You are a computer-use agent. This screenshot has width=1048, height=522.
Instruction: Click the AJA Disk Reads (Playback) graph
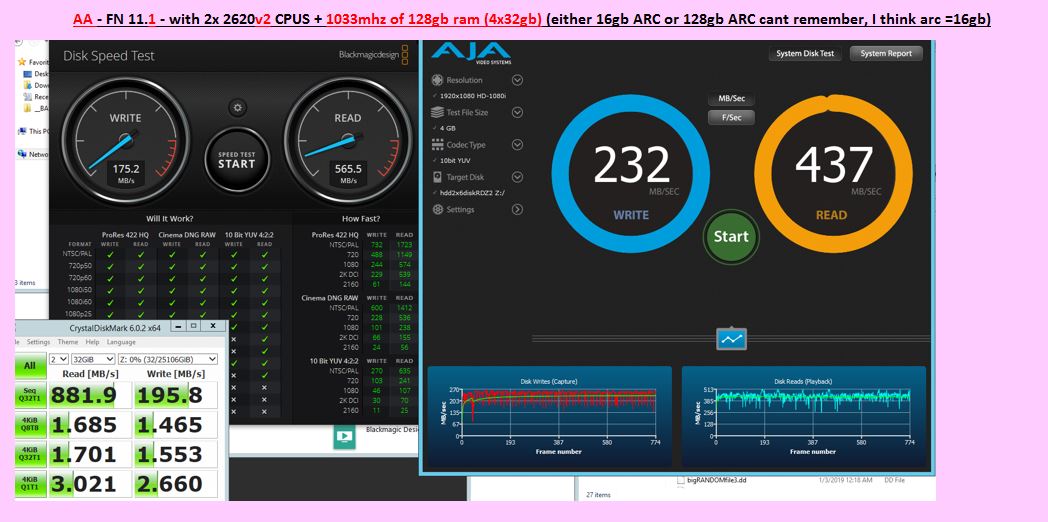tap(804, 416)
